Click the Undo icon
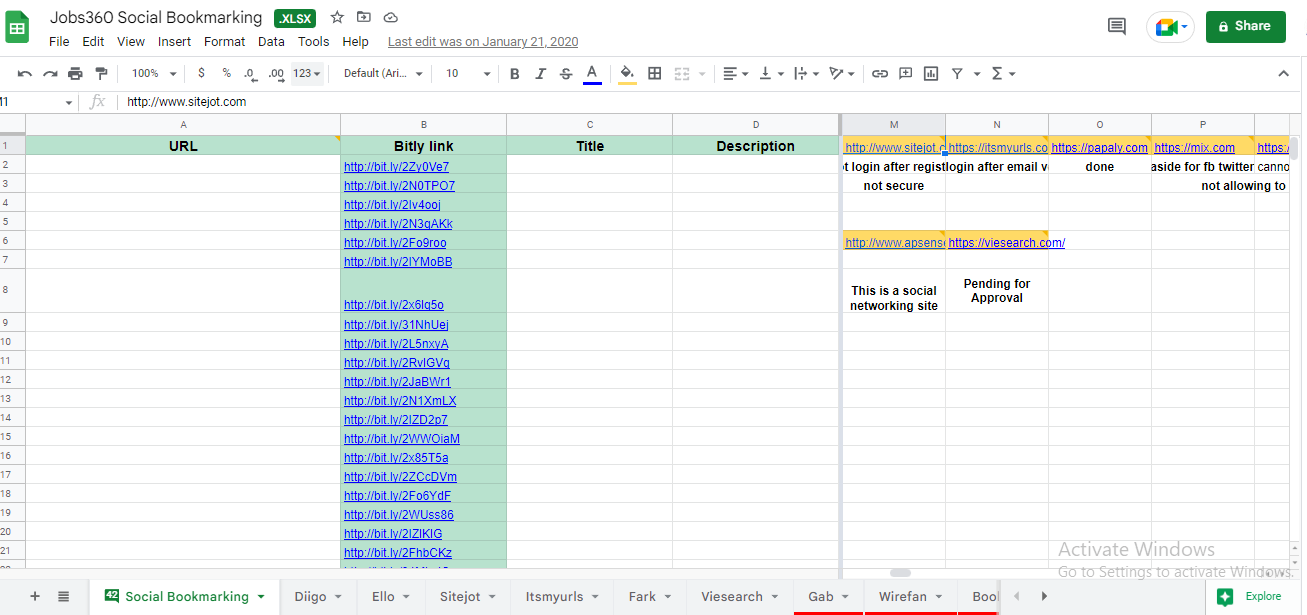The width and height of the screenshot is (1307, 615). [x=25, y=73]
